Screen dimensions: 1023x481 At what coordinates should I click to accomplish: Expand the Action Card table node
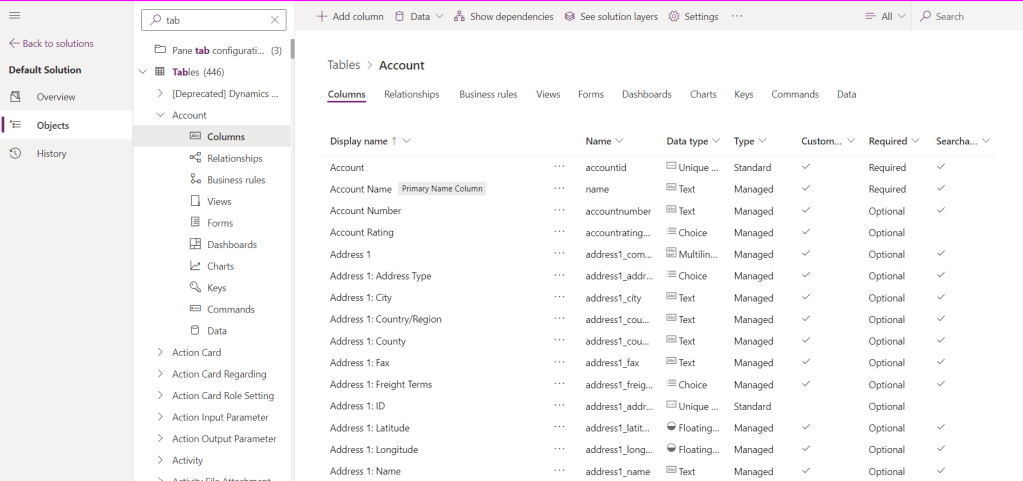[161, 352]
